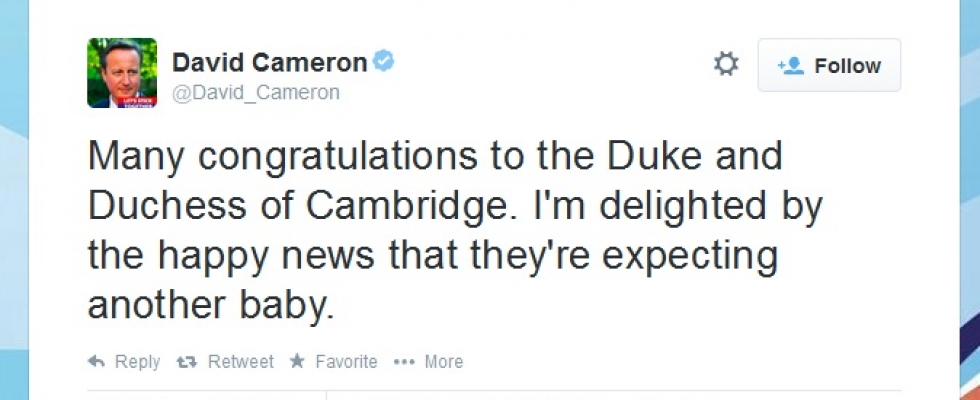
Task: Expand the More options label
Action: (x=443, y=362)
